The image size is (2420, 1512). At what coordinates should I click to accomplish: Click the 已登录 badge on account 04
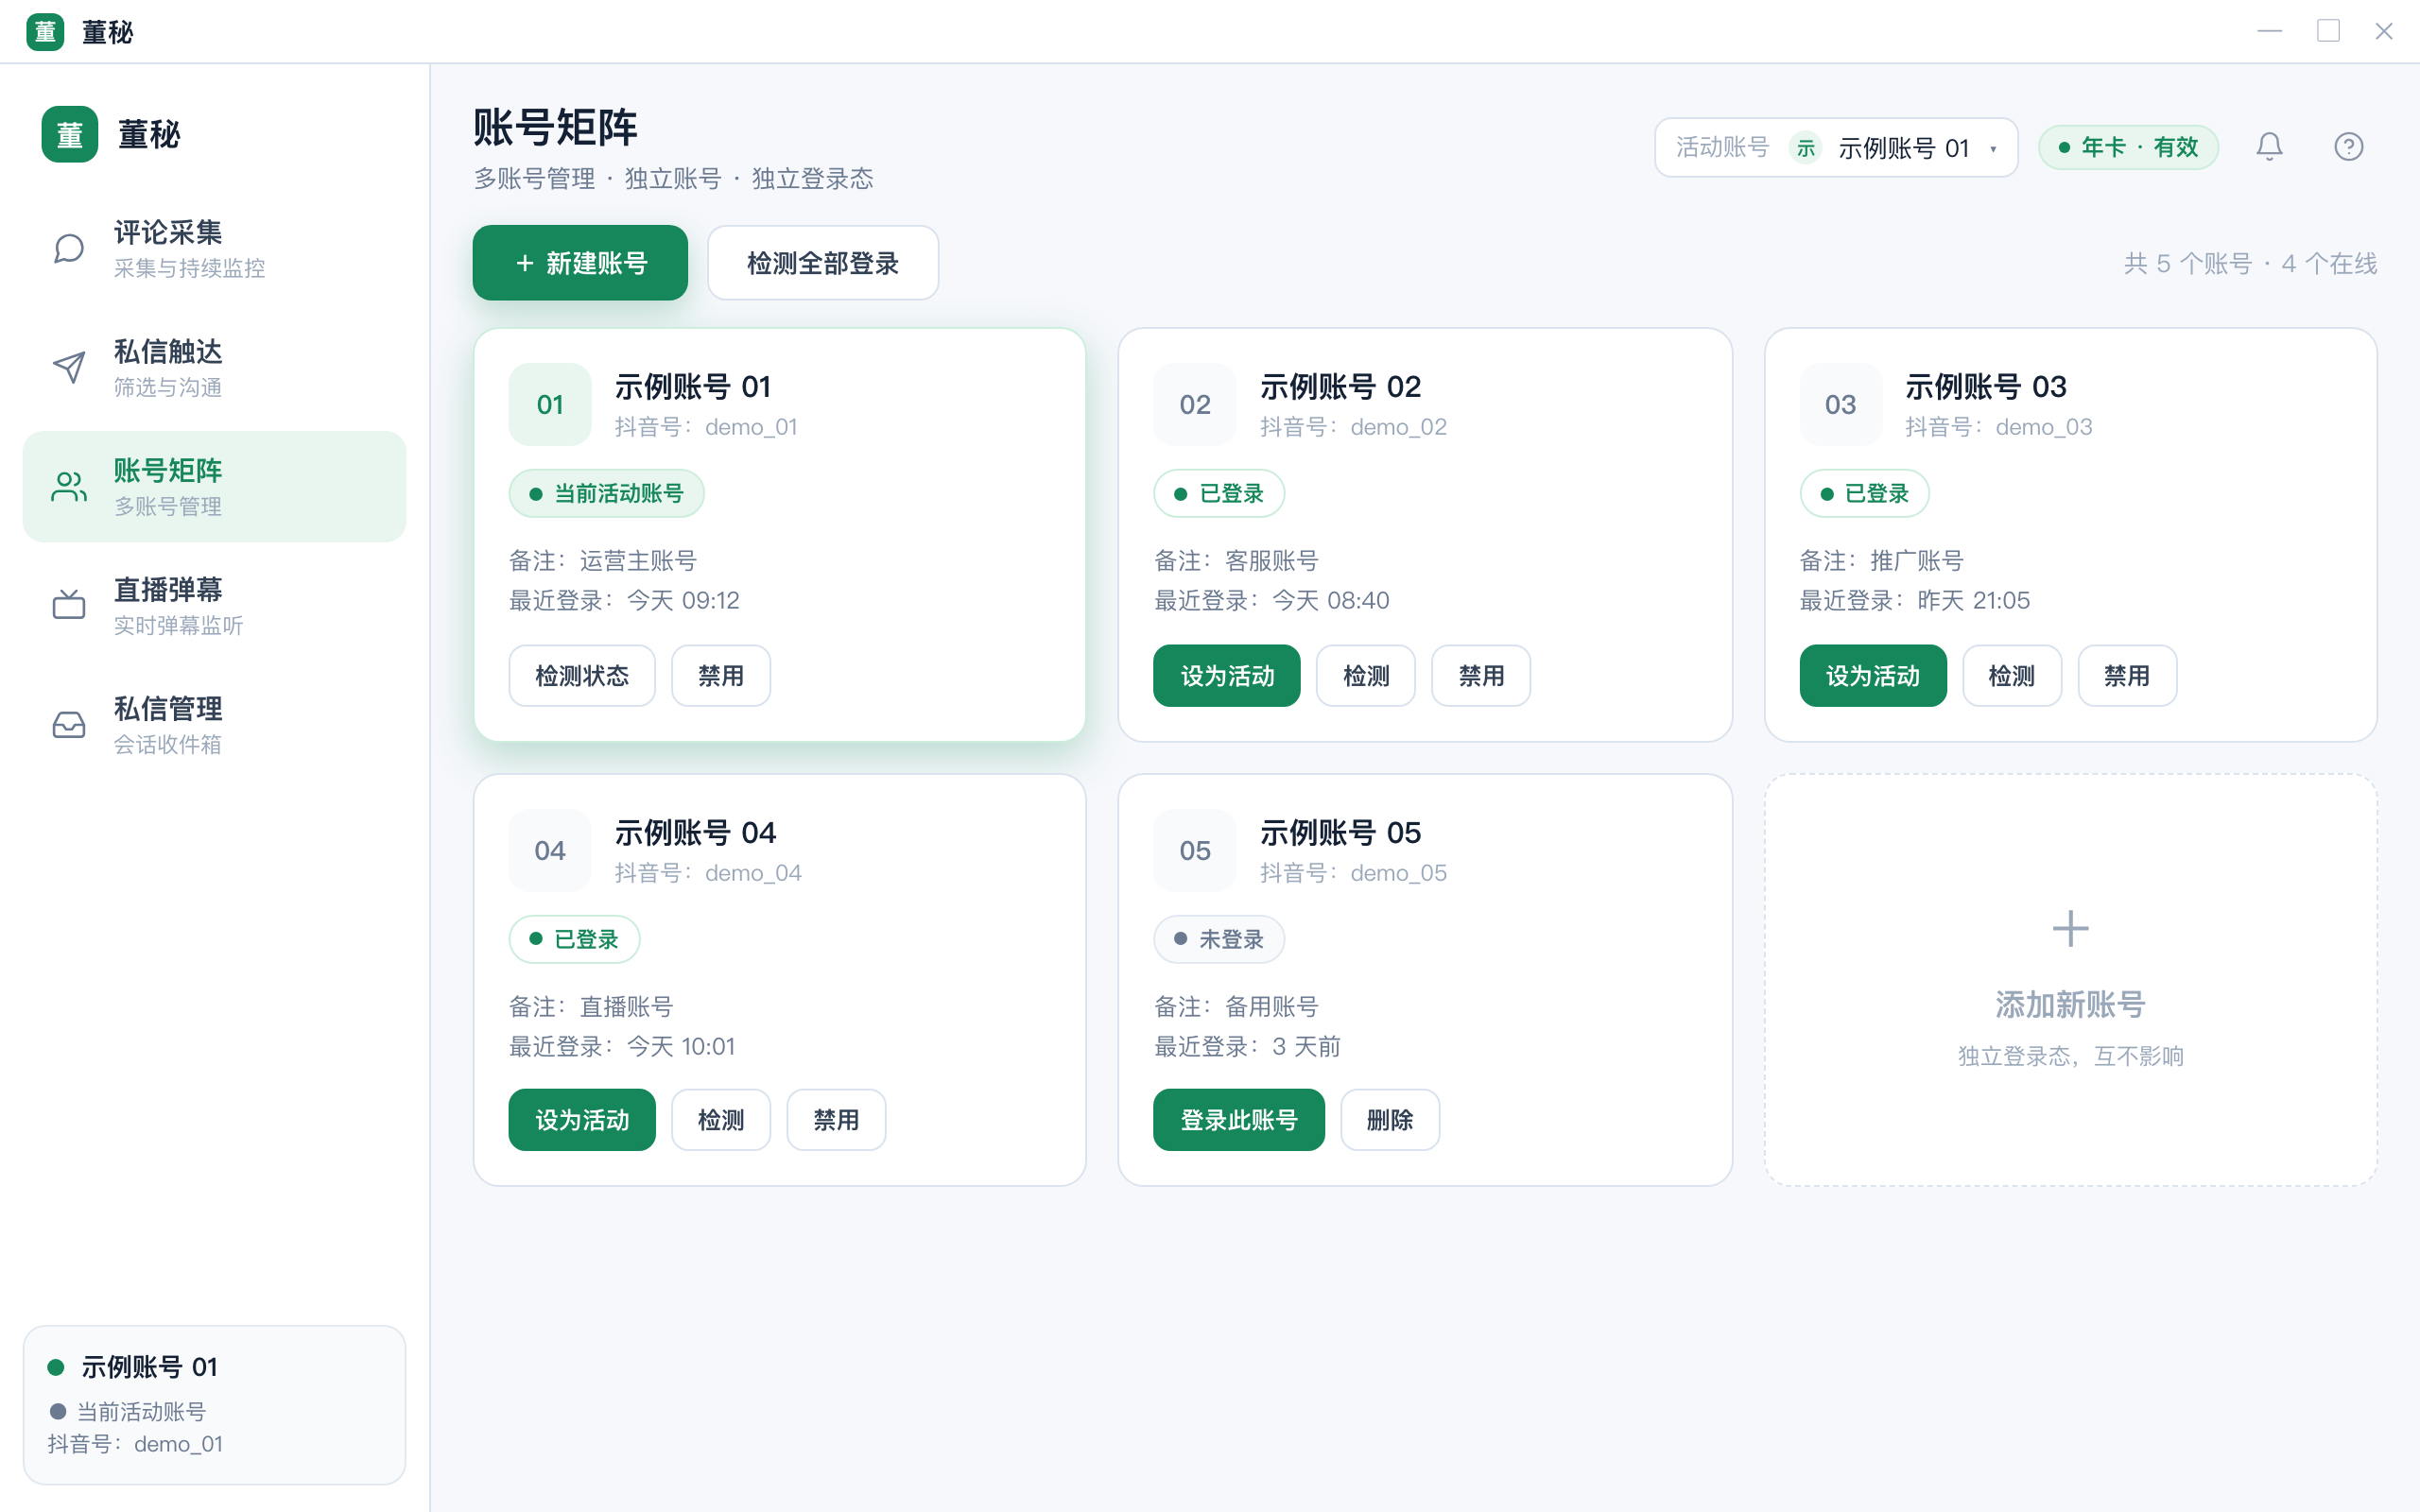tap(574, 939)
